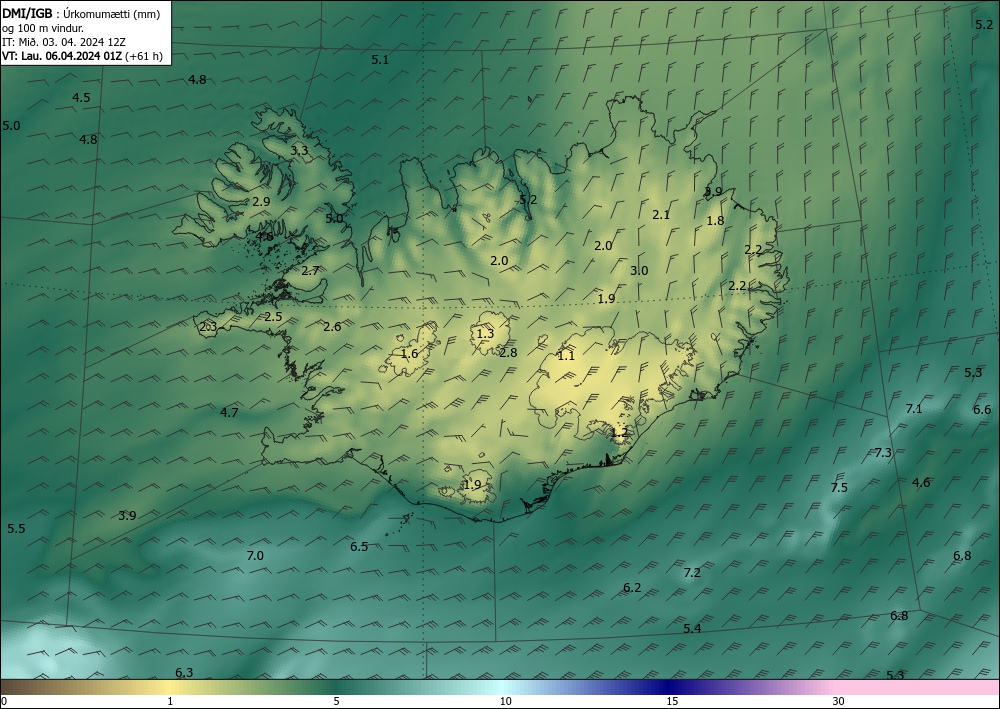Click the 2.6 value on the map
The width and height of the screenshot is (1000, 709).
point(332,327)
